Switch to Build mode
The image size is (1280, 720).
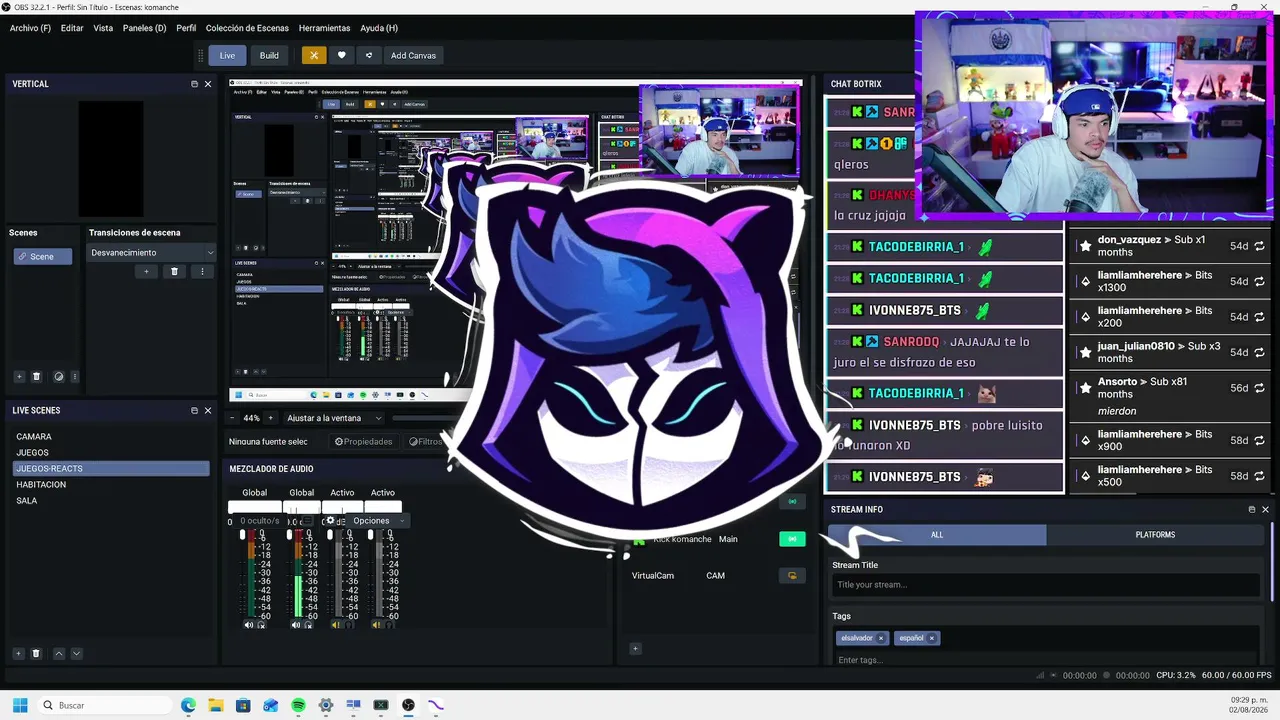[269, 55]
